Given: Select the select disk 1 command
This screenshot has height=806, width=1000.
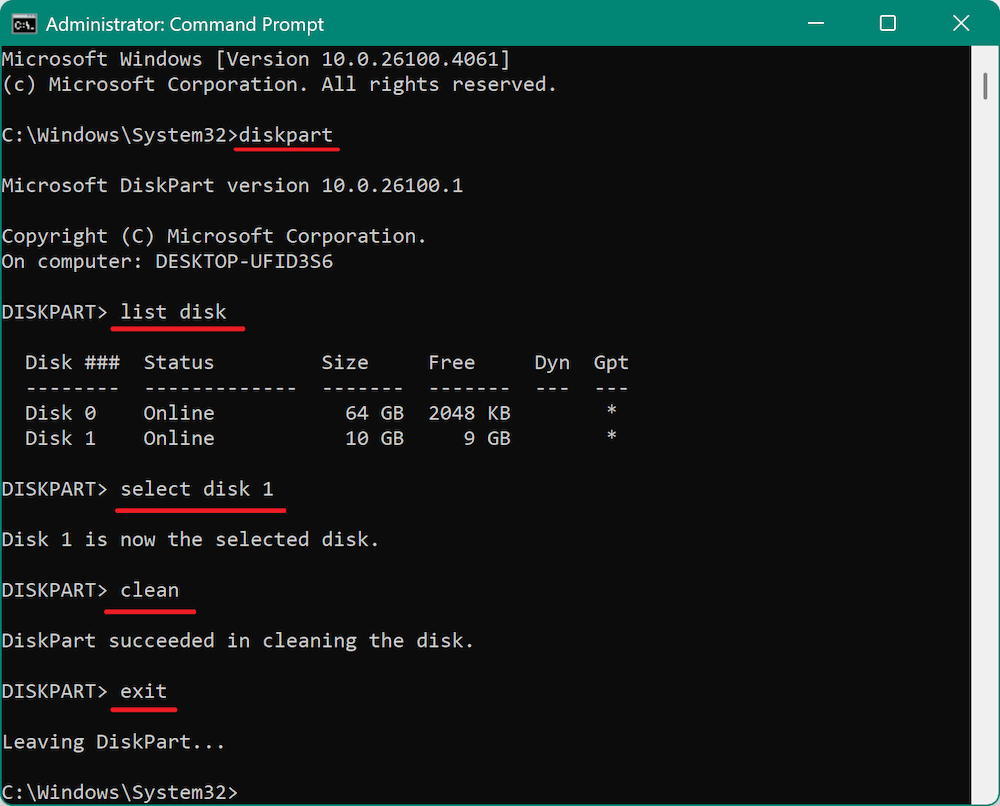Looking at the screenshot, I should [200, 488].
